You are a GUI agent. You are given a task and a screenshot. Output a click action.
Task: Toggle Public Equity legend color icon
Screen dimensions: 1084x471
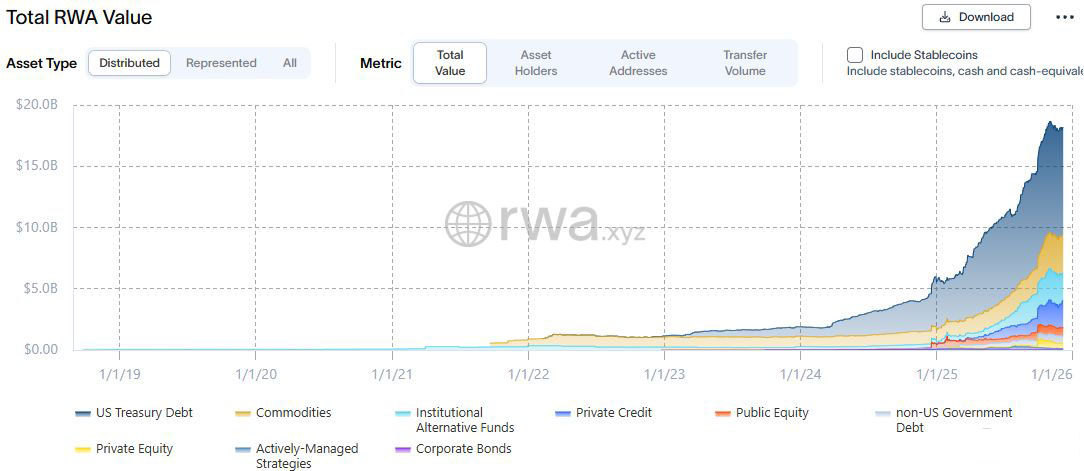723,414
